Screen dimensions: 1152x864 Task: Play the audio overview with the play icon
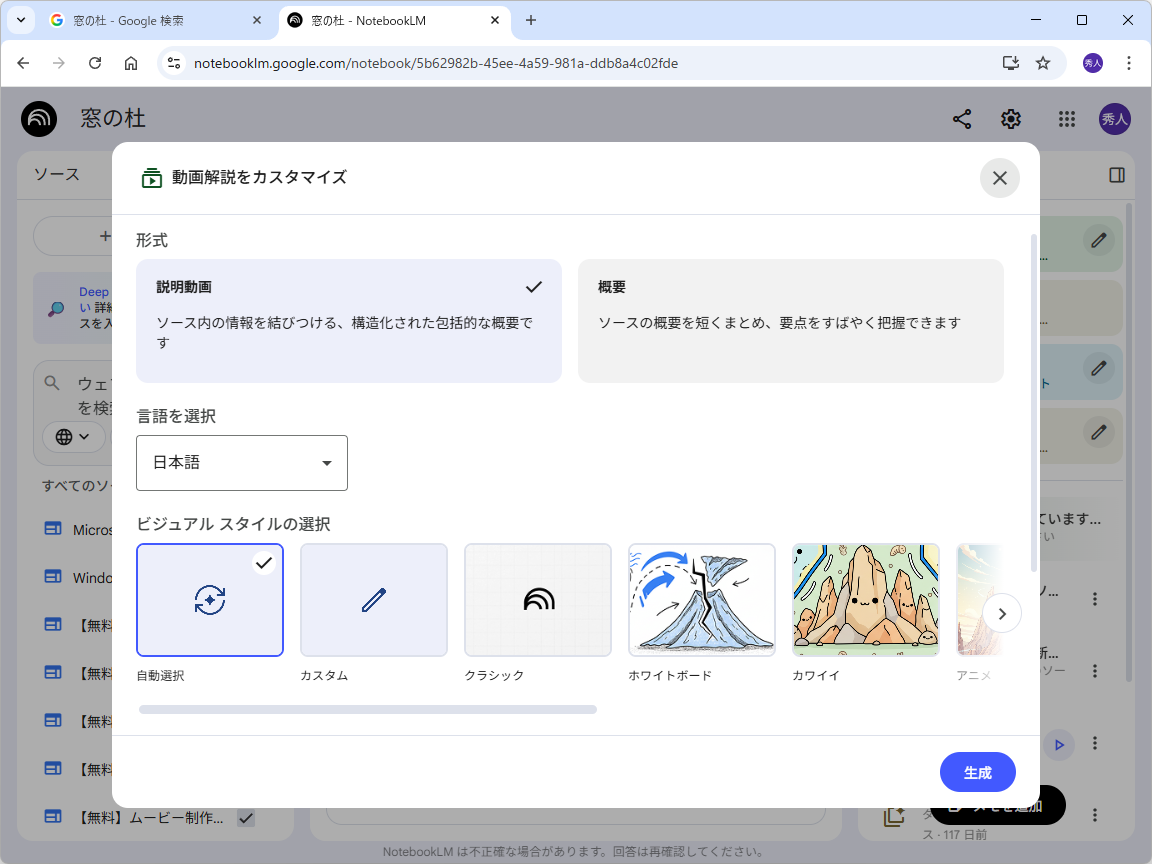(x=1058, y=744)
